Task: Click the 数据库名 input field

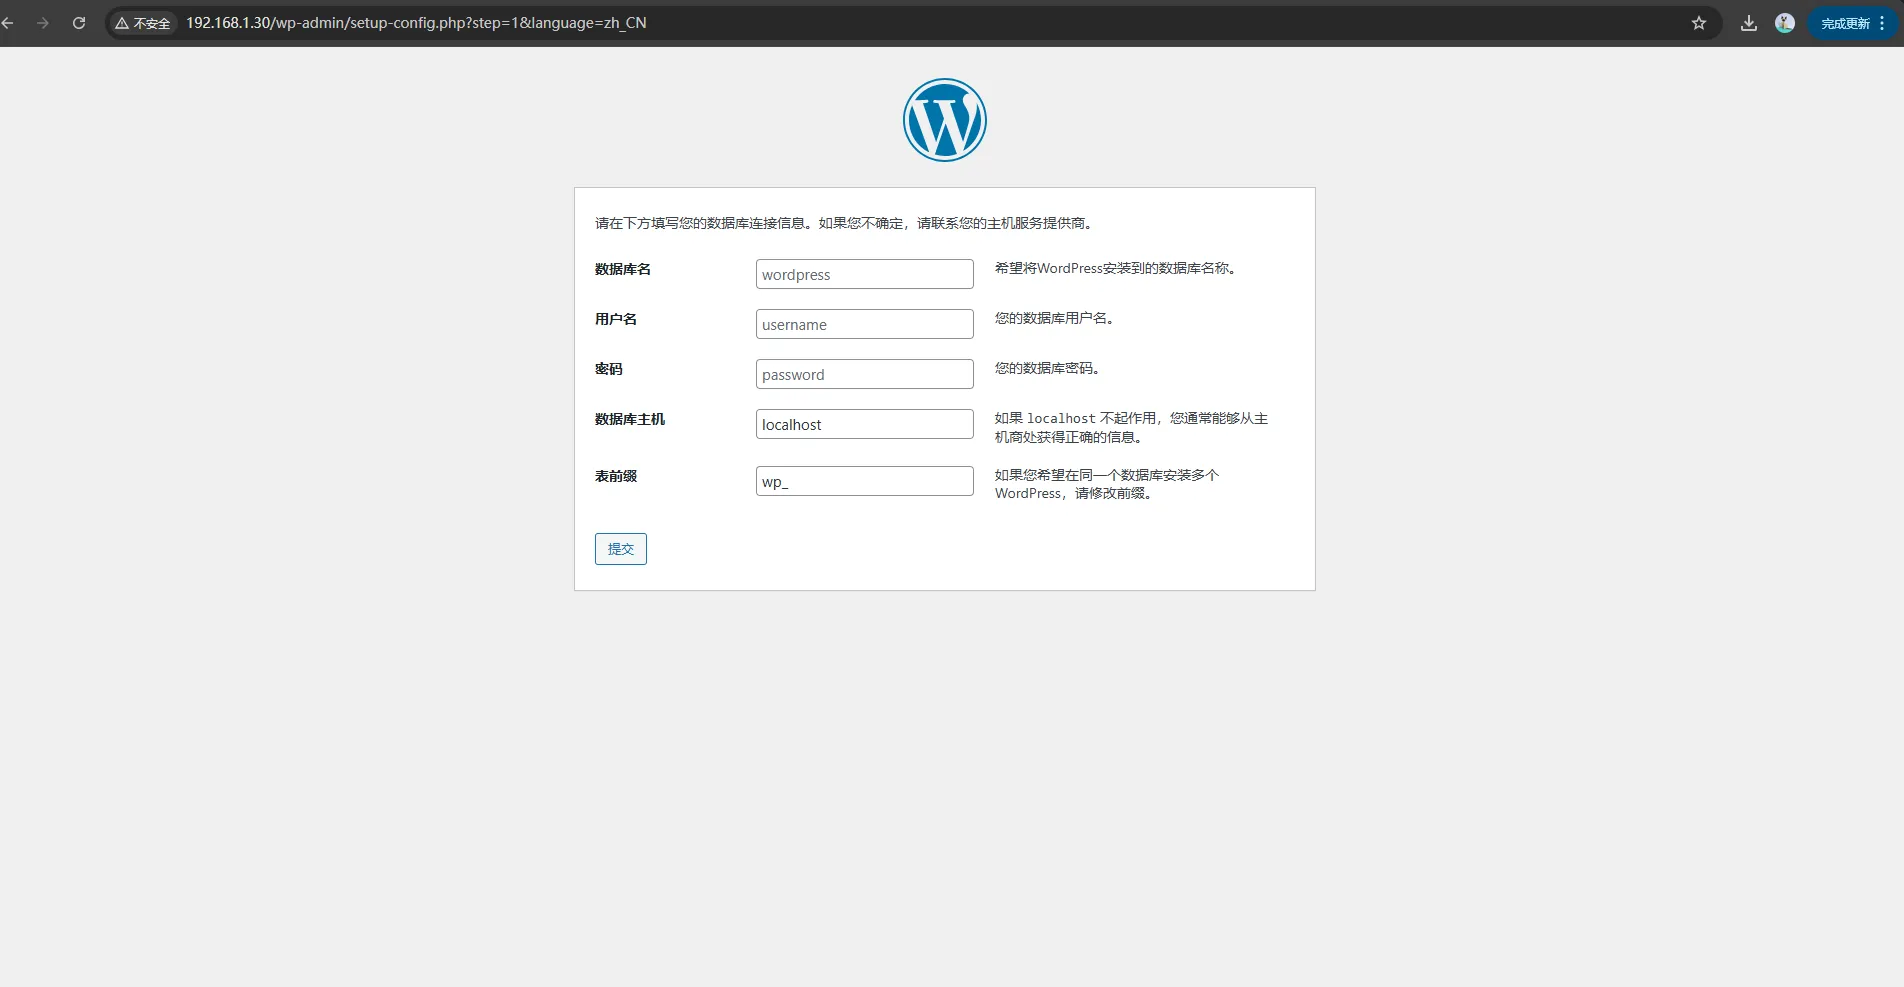Action: pyautogui.click(x=865, y=274)
